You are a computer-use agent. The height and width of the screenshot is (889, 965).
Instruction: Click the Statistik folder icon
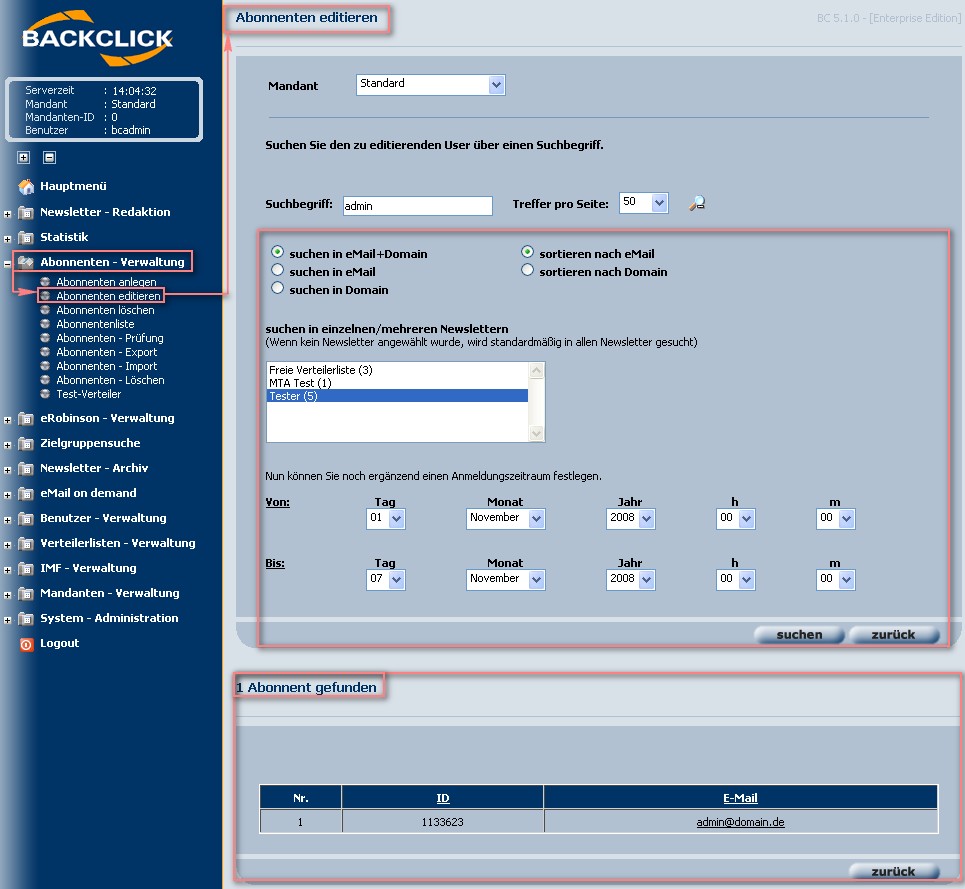(26, 238)
